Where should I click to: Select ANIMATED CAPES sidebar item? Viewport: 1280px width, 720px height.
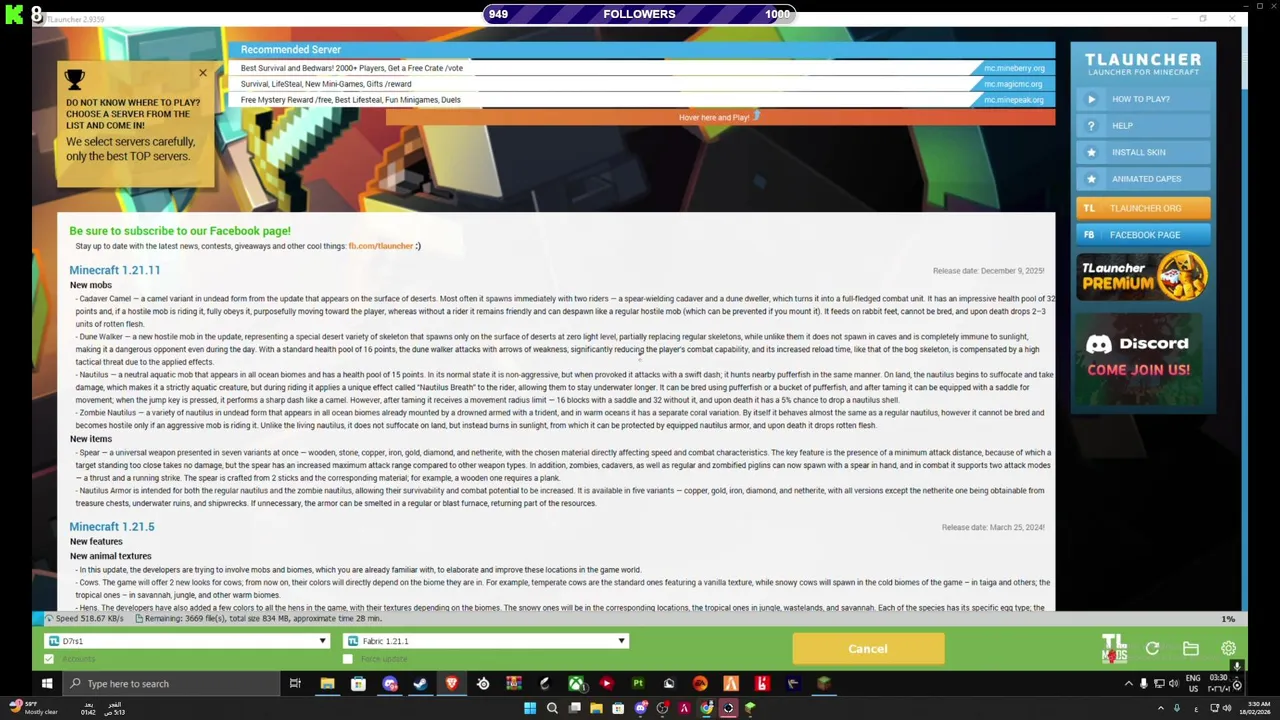coord(1143,179)
